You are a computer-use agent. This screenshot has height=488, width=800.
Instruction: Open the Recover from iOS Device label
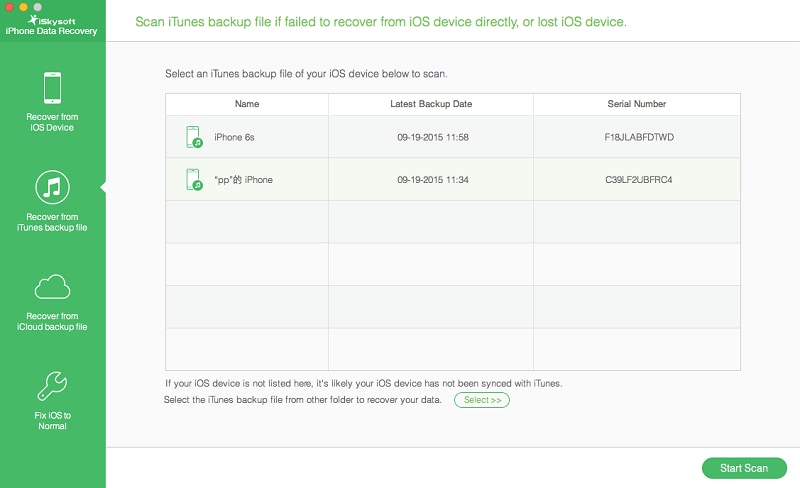pyautogui.click(x=52, y=122)
